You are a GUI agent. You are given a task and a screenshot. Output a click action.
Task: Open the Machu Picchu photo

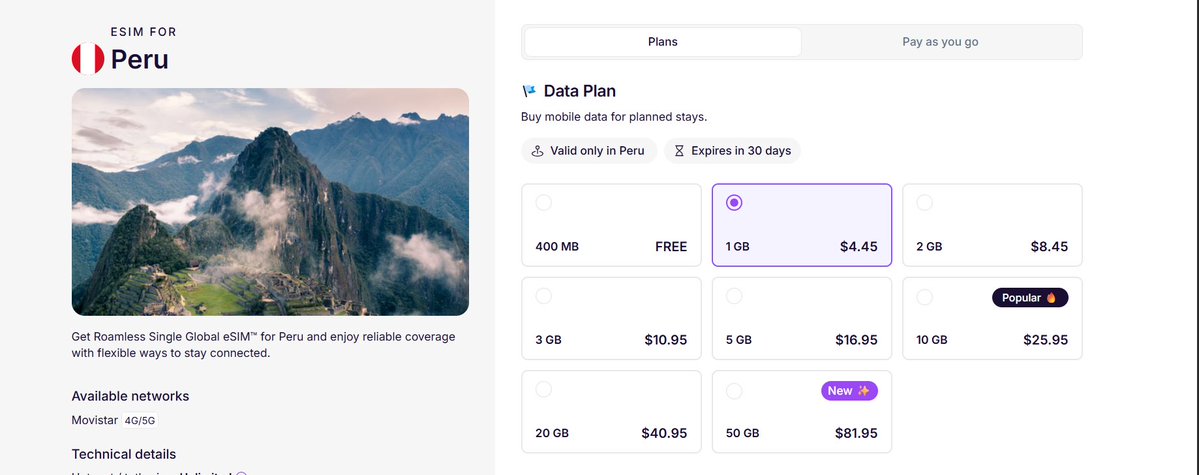[270, 202]
